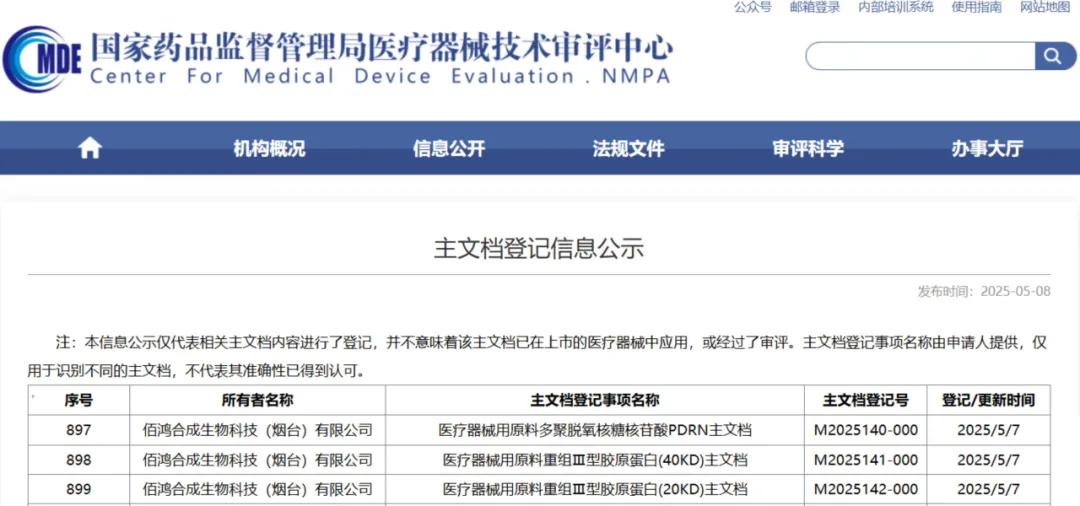Click the 登记/更新时间 column header
The width and height of the screenshot is (1080, 506).
pos(988,400)
